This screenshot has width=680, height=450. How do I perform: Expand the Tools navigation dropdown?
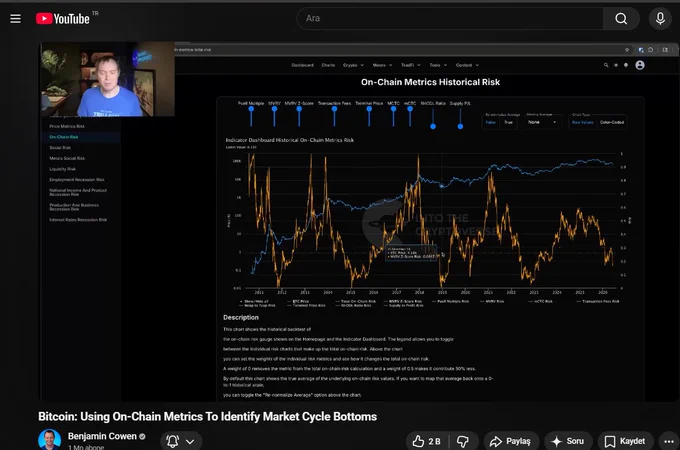point(438,65)
